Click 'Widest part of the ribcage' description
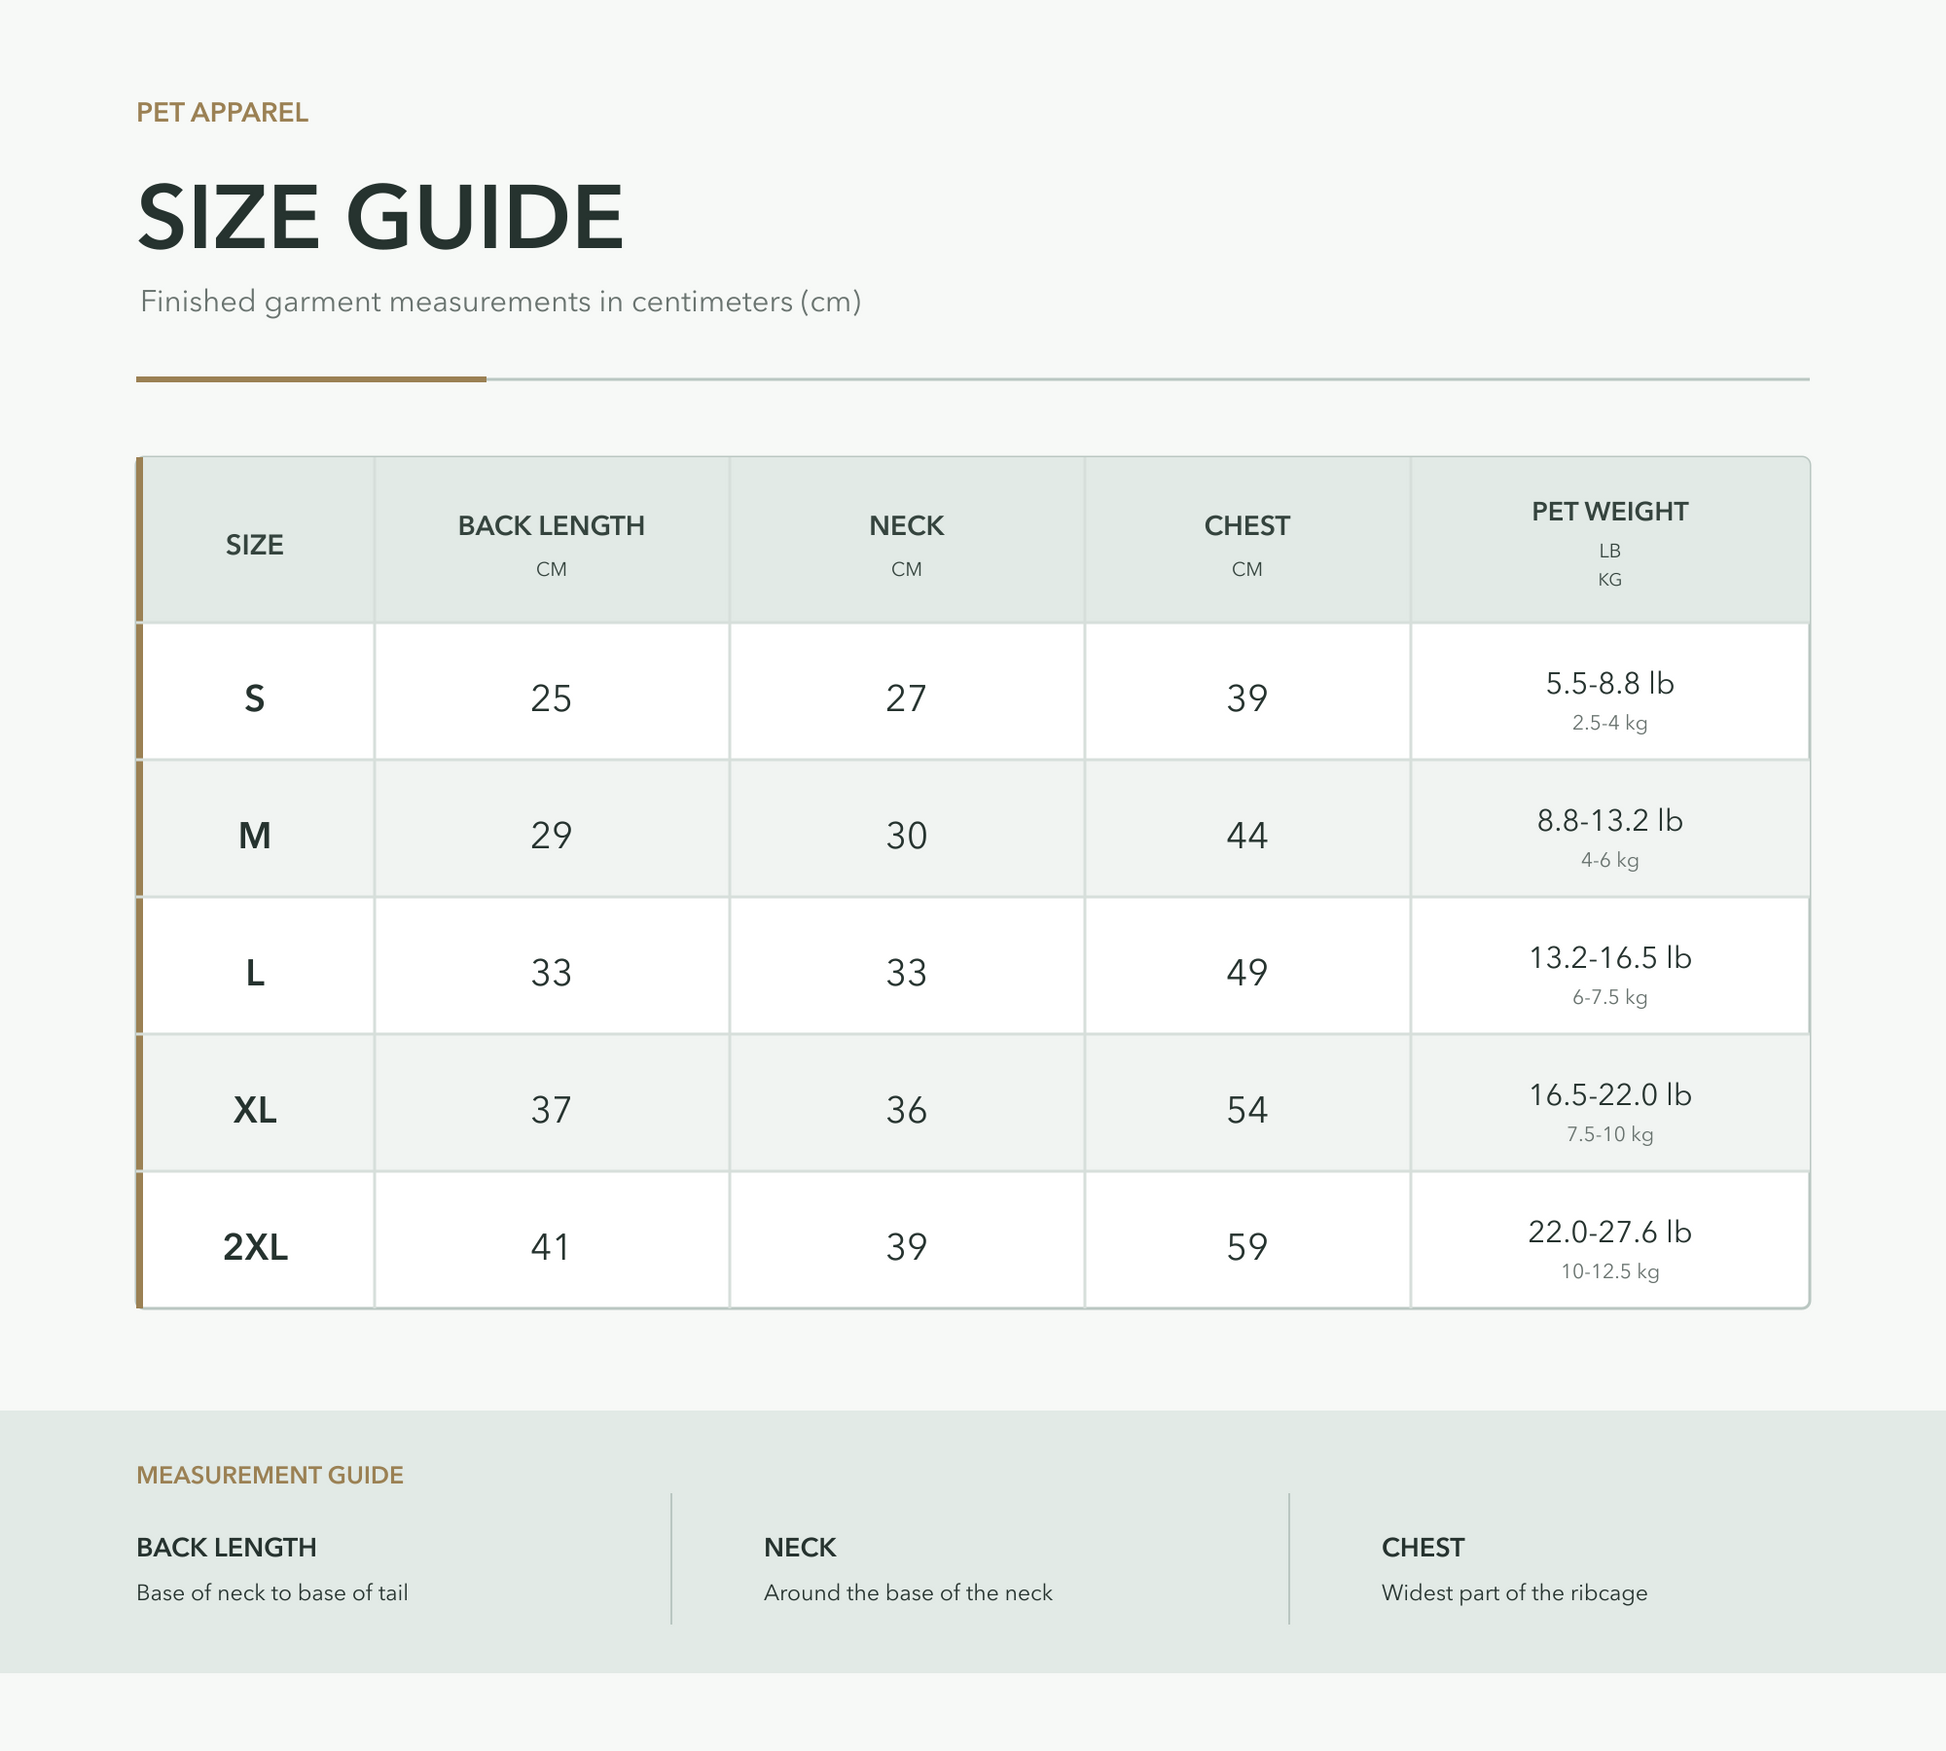This screenshot has height=1751, width=1946. 1514,1592
